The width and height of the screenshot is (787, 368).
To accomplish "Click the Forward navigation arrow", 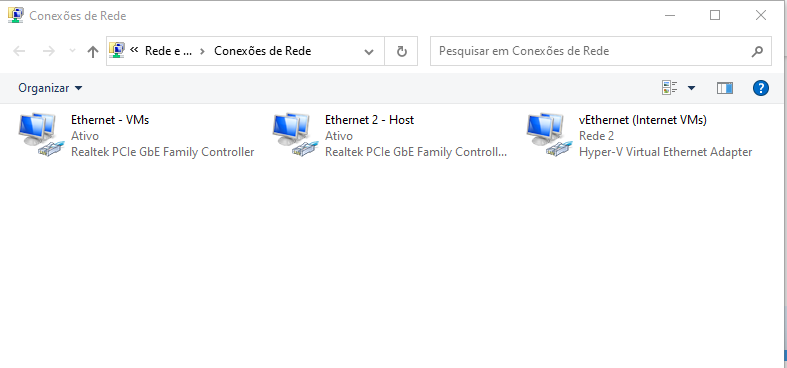I will click(48, 51).
